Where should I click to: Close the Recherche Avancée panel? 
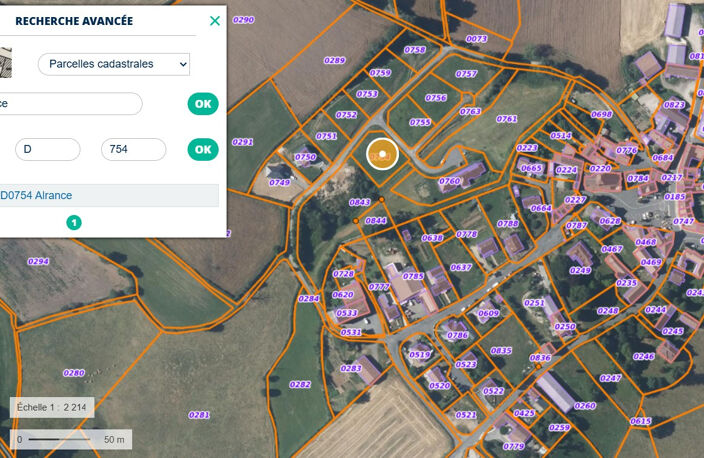click(215, 21)
